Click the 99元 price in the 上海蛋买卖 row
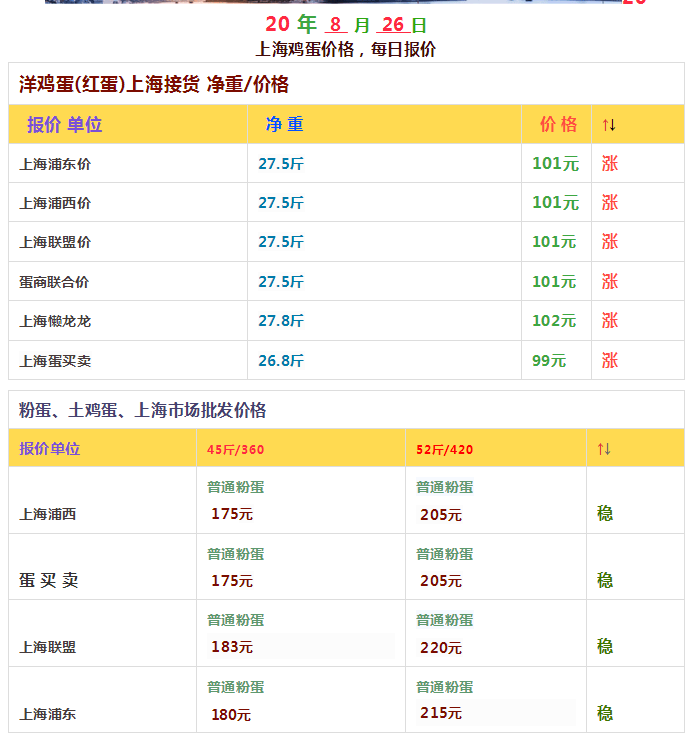The width and height of the screenshot is (692, 738). coord(549,361)
